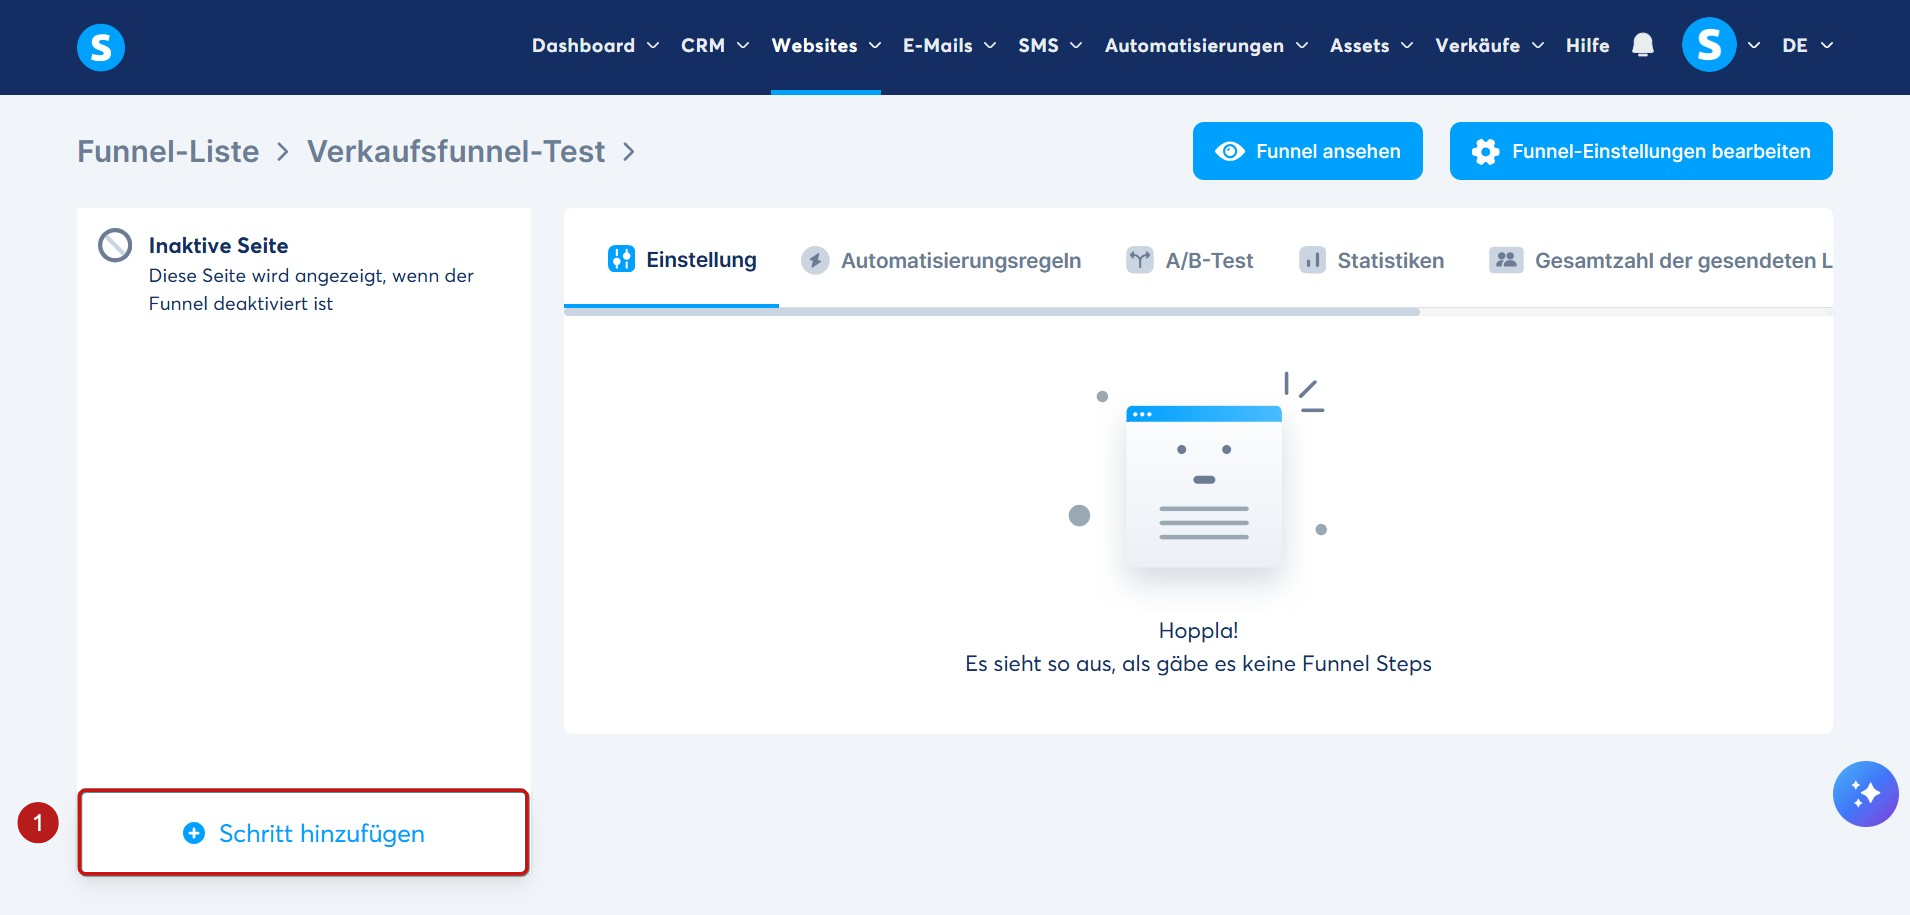This screenshot has height=915, width=1910.
Task: Click the systeme.io logo in header
Action: click(101, 47)
